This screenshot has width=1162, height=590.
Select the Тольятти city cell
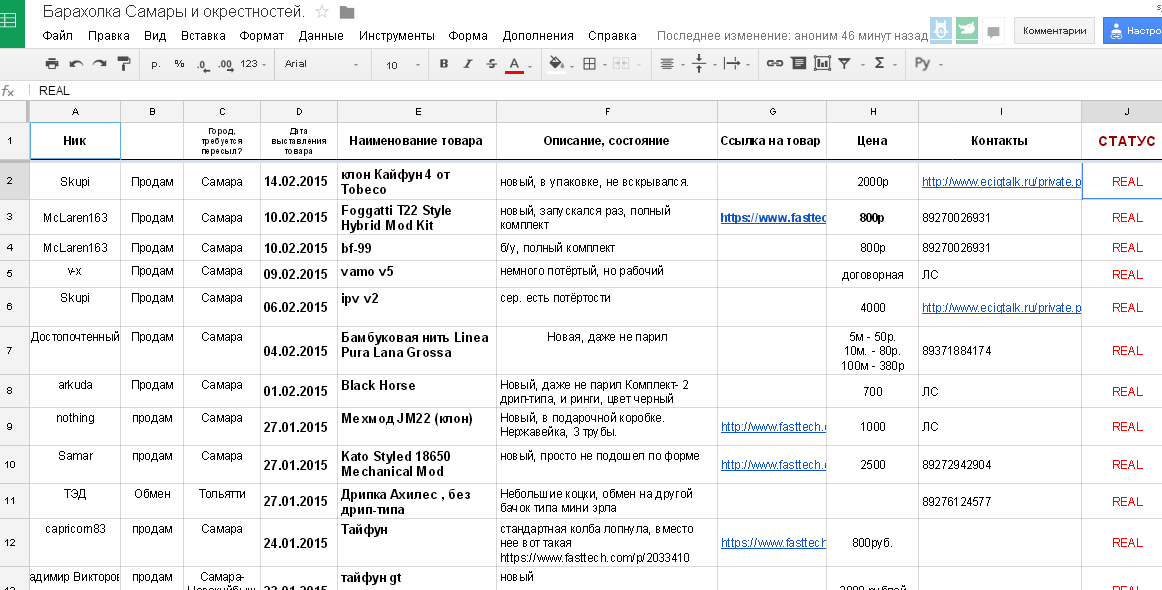tap(222, 501)
